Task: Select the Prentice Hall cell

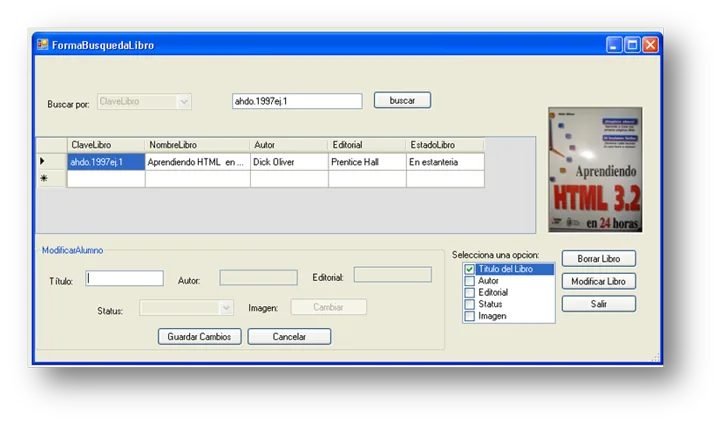Action: pyautogui.click(x=367, y=162)
